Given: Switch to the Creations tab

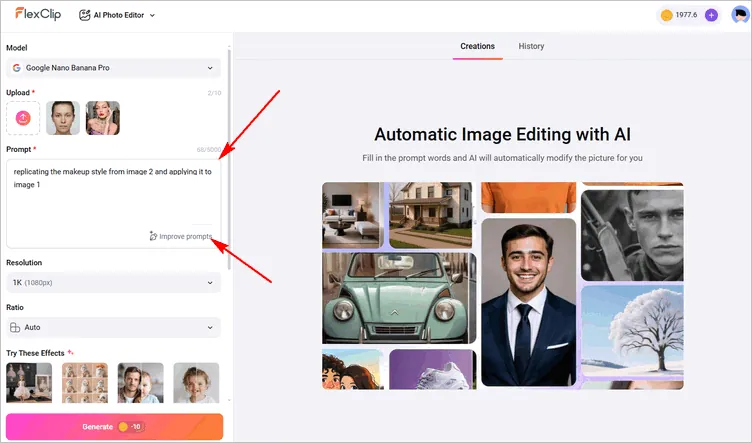Looking at the screenshot, I should [x=477, y=47].
